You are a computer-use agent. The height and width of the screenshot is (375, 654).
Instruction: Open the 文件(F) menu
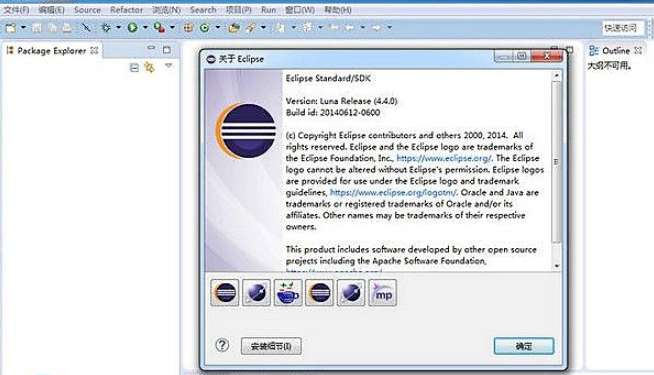tap(16, 10)
